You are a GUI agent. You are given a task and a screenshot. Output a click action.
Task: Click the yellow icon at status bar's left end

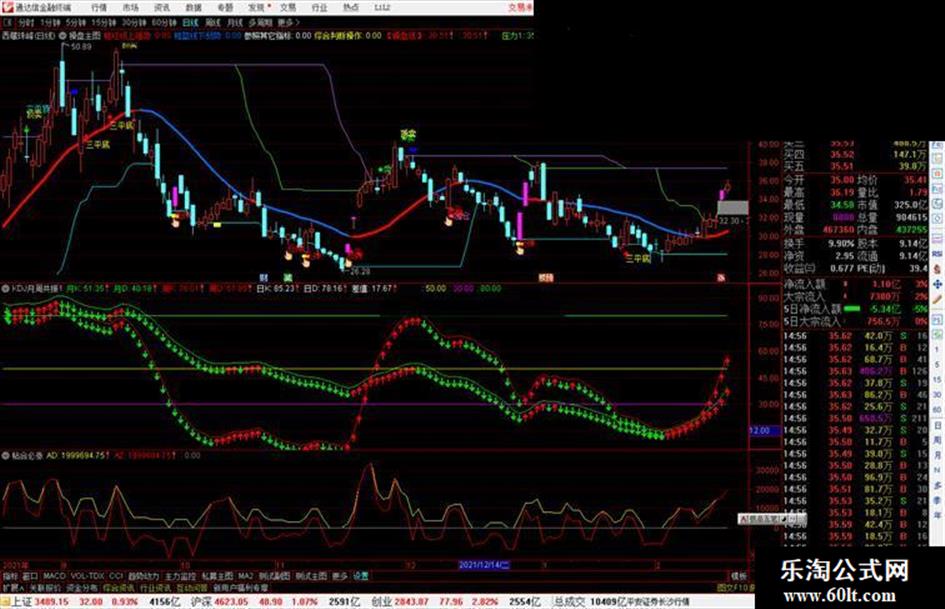(x=5, y=602)
